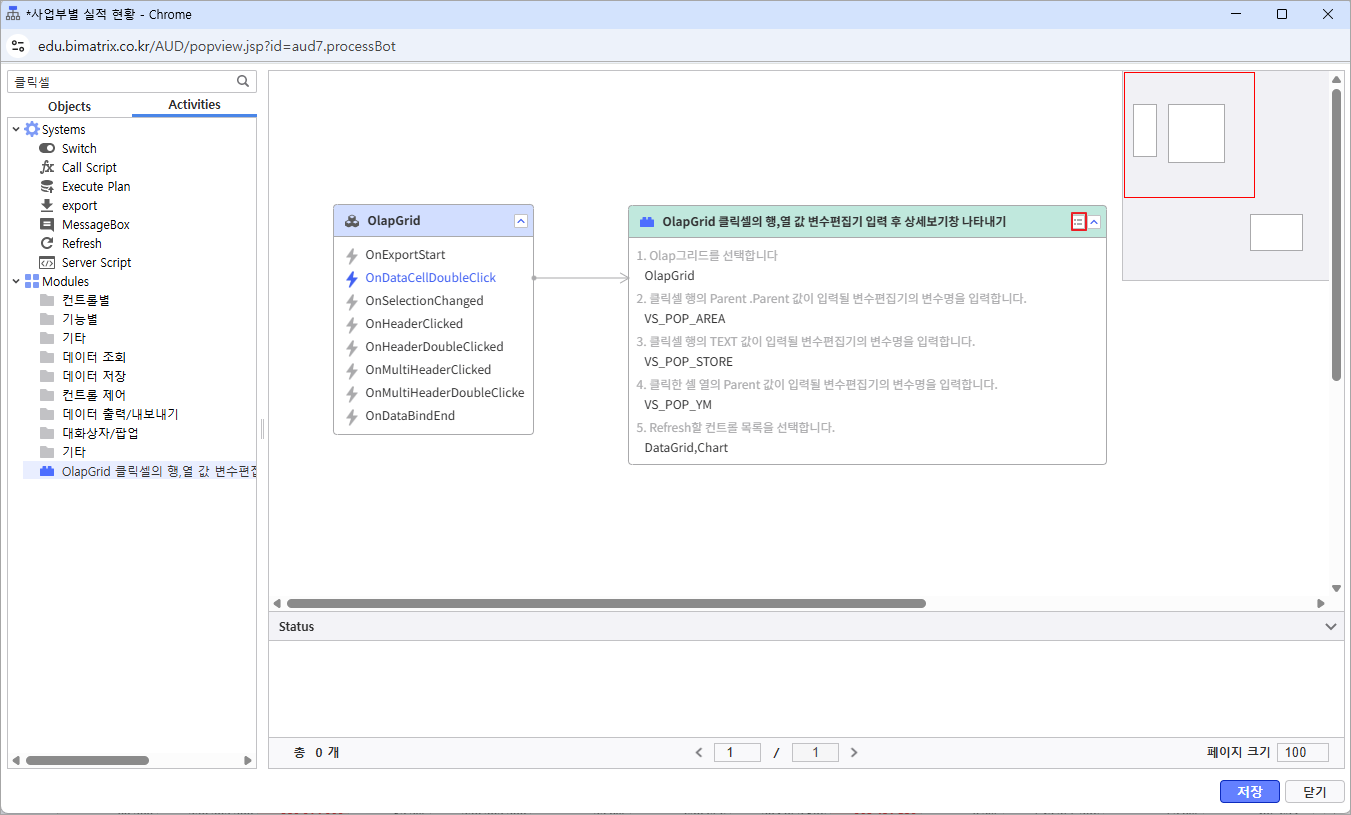Select the MessageBox activity
Screen dimensions: 1351x815
point(95,225)
